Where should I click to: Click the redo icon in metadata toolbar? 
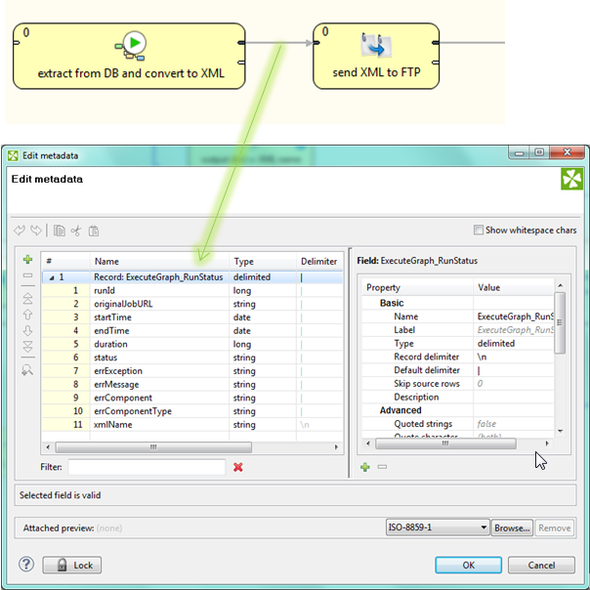click(x=36, y=230)
